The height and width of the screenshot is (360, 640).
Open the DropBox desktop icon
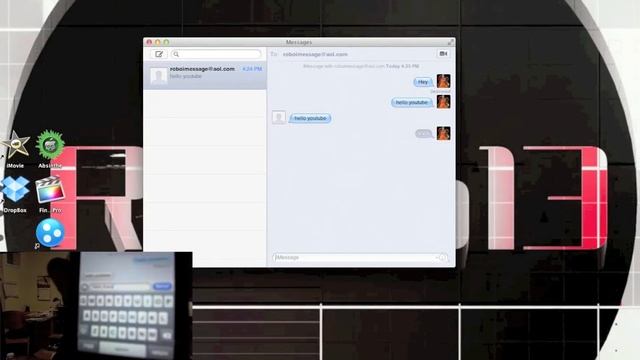(16, 189)
